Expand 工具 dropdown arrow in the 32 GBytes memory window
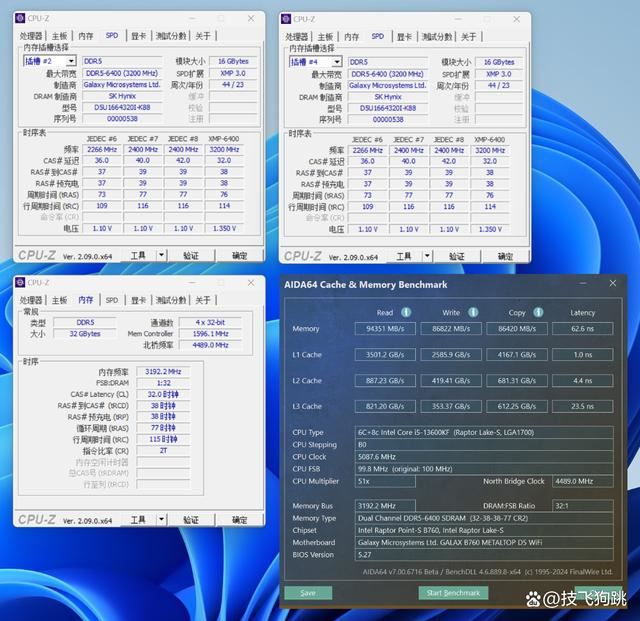 [161, 520]
